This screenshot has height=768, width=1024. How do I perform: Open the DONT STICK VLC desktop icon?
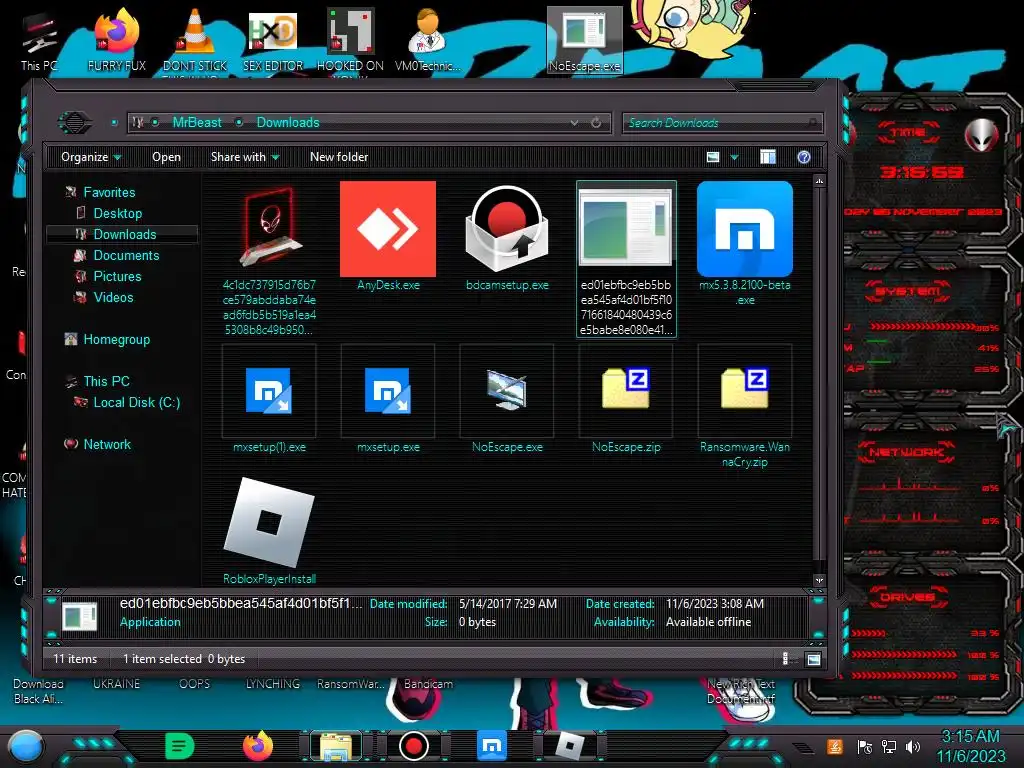tap(195, 40)
